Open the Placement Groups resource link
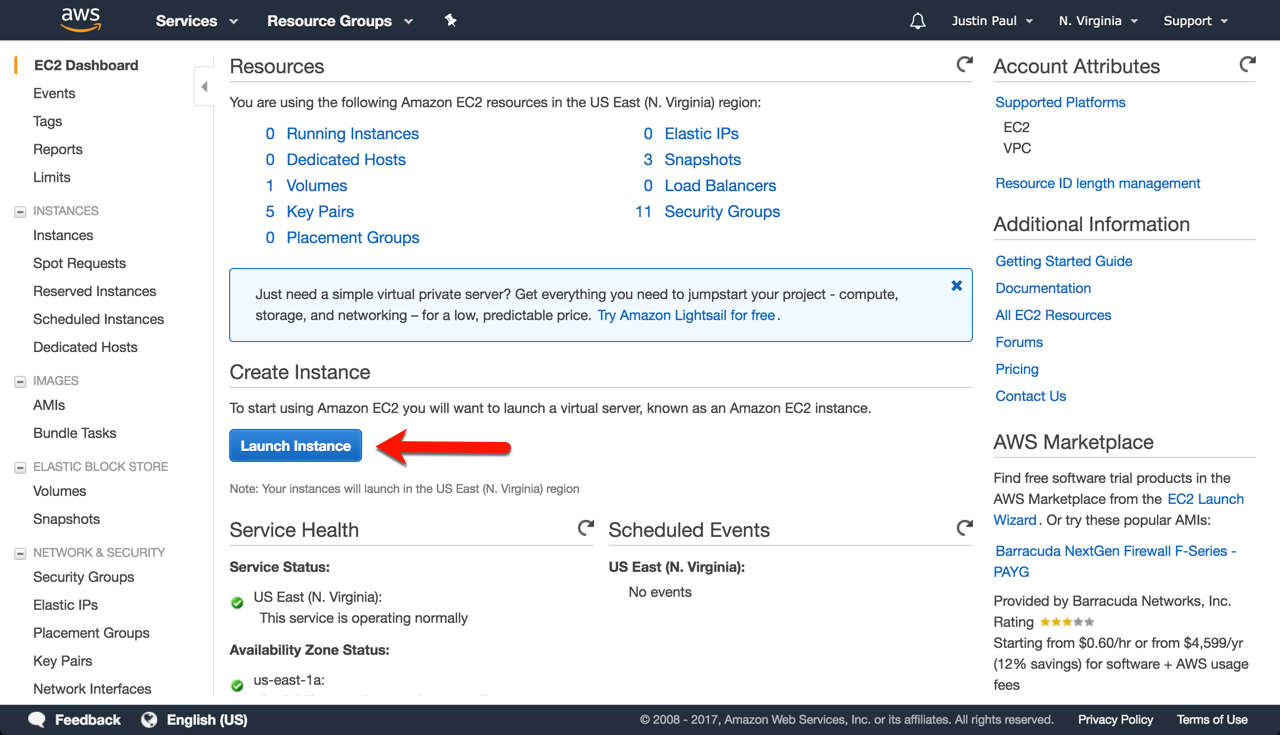The image size is (1280, 735). [353, 238]
